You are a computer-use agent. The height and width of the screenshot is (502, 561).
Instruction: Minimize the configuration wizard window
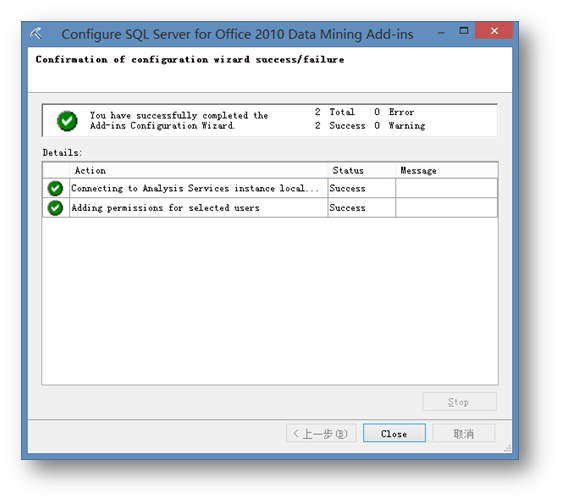point(441,33)
